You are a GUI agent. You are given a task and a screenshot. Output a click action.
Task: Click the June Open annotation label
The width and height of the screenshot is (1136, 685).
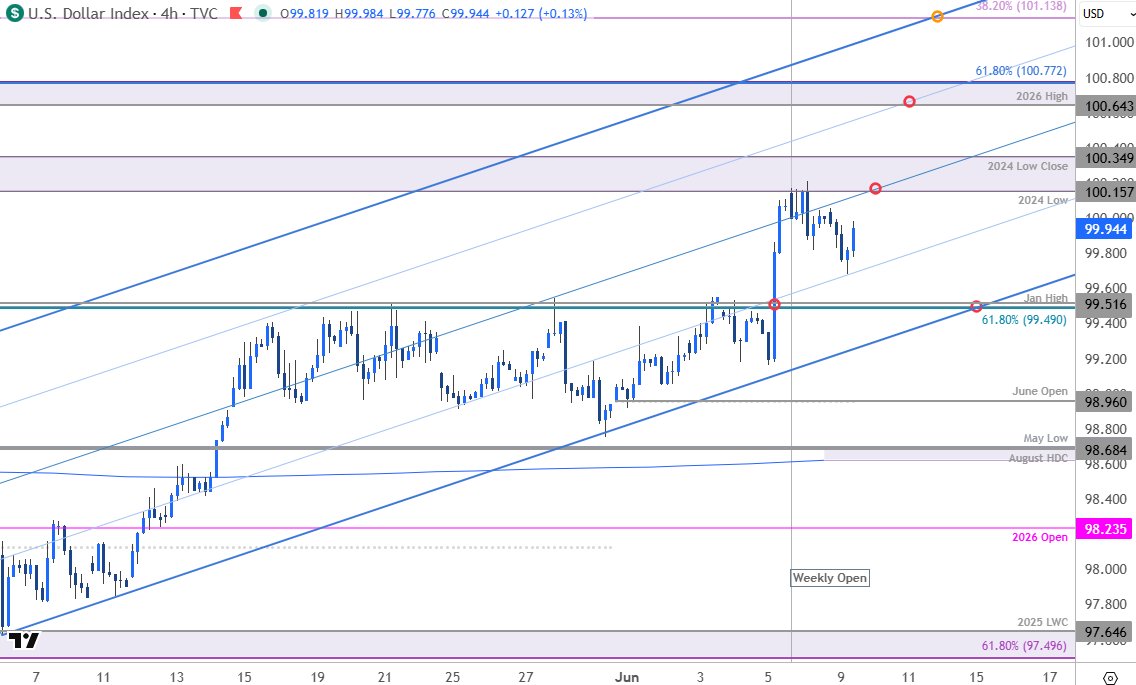point(1040,391)
